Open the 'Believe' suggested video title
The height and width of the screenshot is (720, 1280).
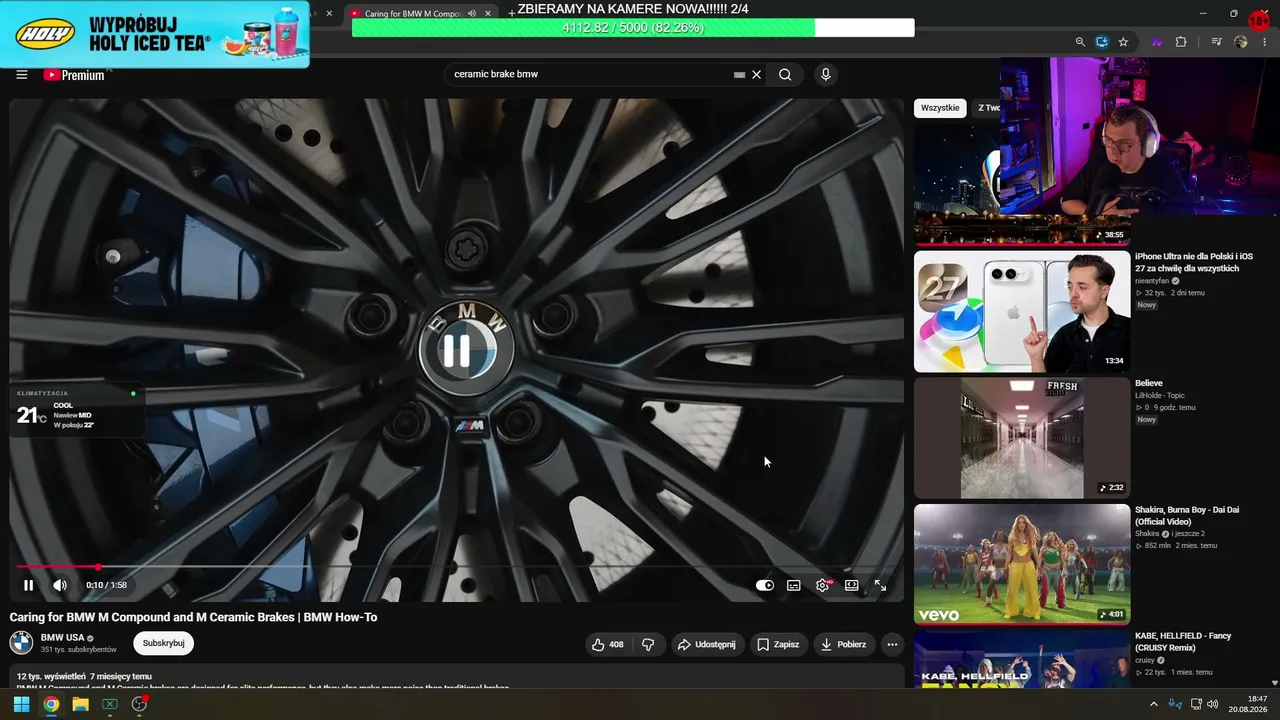pos(1149,383)
